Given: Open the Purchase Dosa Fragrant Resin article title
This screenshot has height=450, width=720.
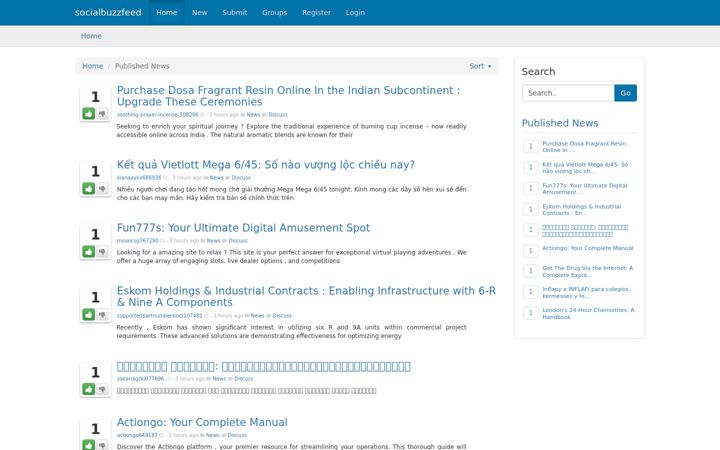Looking at the screenshot, I should (288, 96).
